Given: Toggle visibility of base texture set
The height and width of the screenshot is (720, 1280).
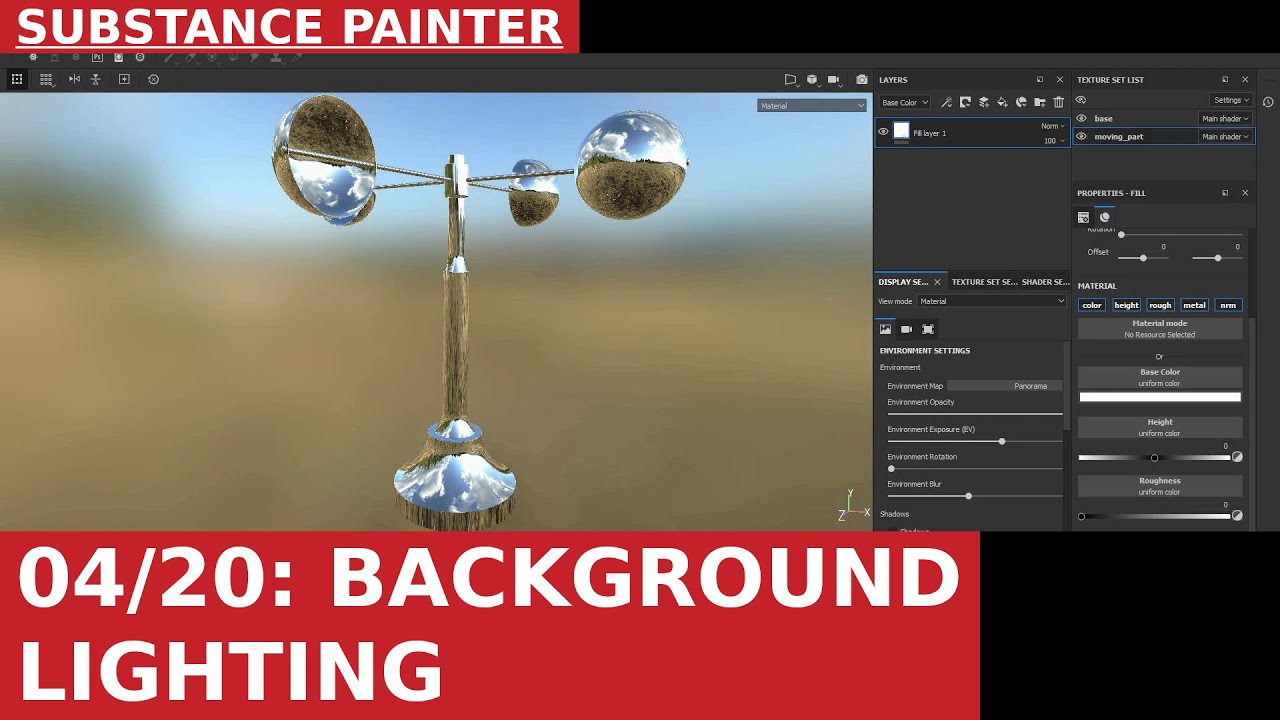Looking at the screenshot, I should tap(1081, 118).
